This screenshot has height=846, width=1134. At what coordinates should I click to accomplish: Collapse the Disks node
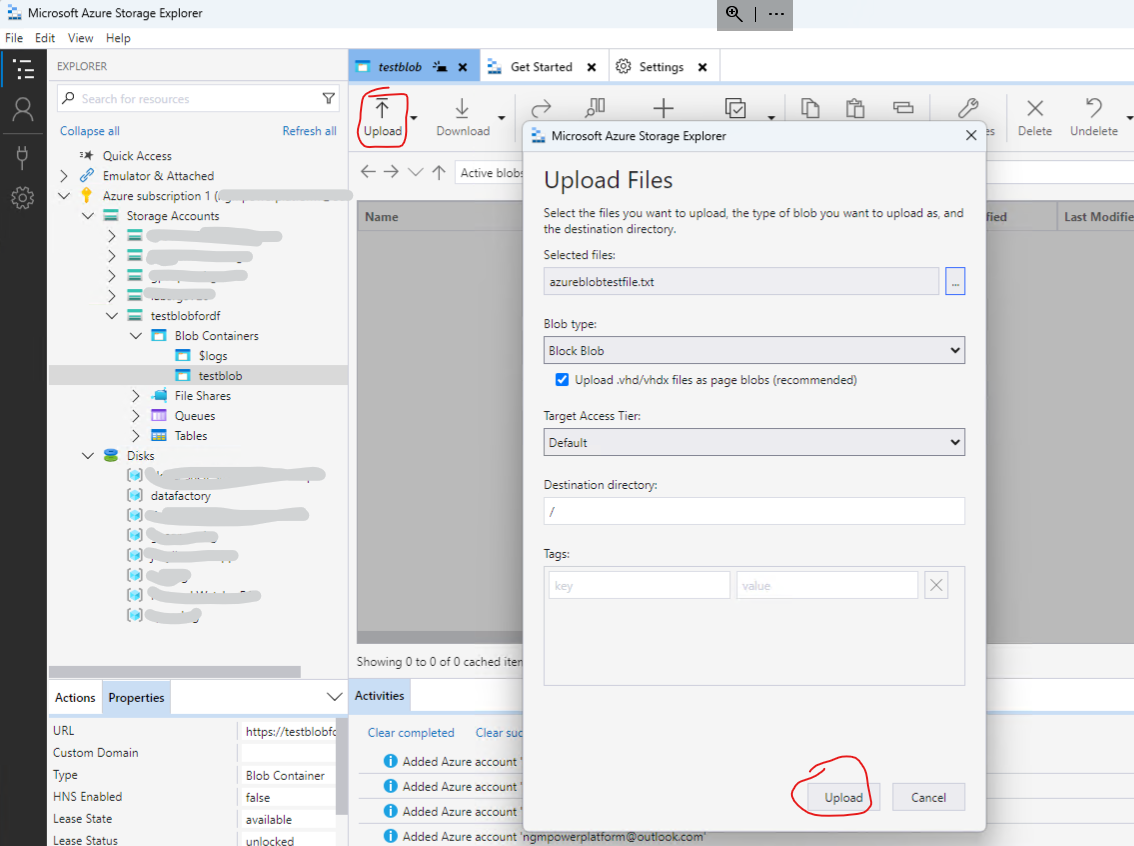click(x=88, y=456)
